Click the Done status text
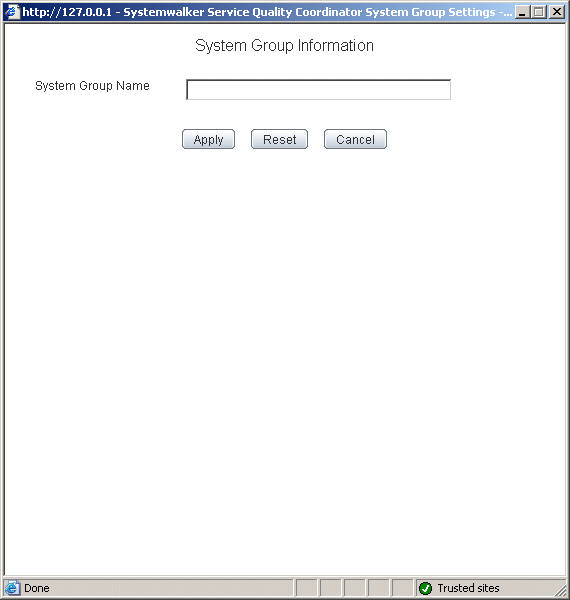Viewport: 570px width, 600px height. [37, 588]
